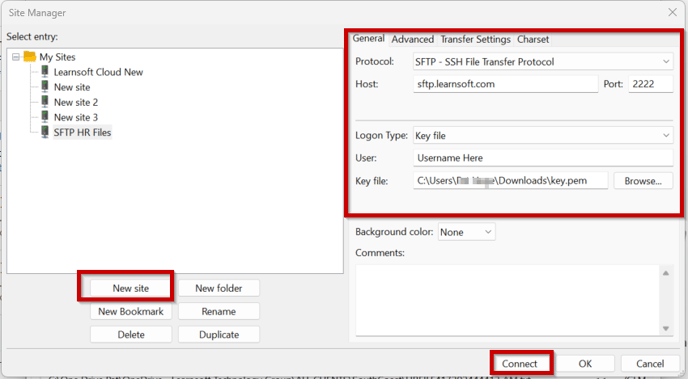The image size is (688, 379).
Task: Click the New folder button
Action: 219,288
